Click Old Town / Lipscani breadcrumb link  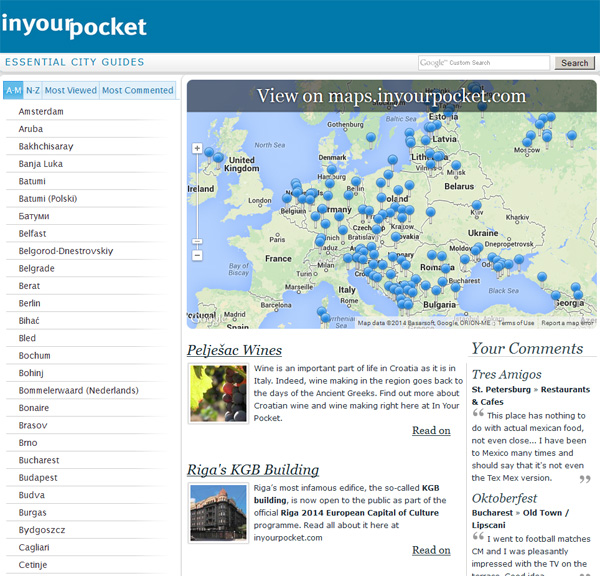520,519
